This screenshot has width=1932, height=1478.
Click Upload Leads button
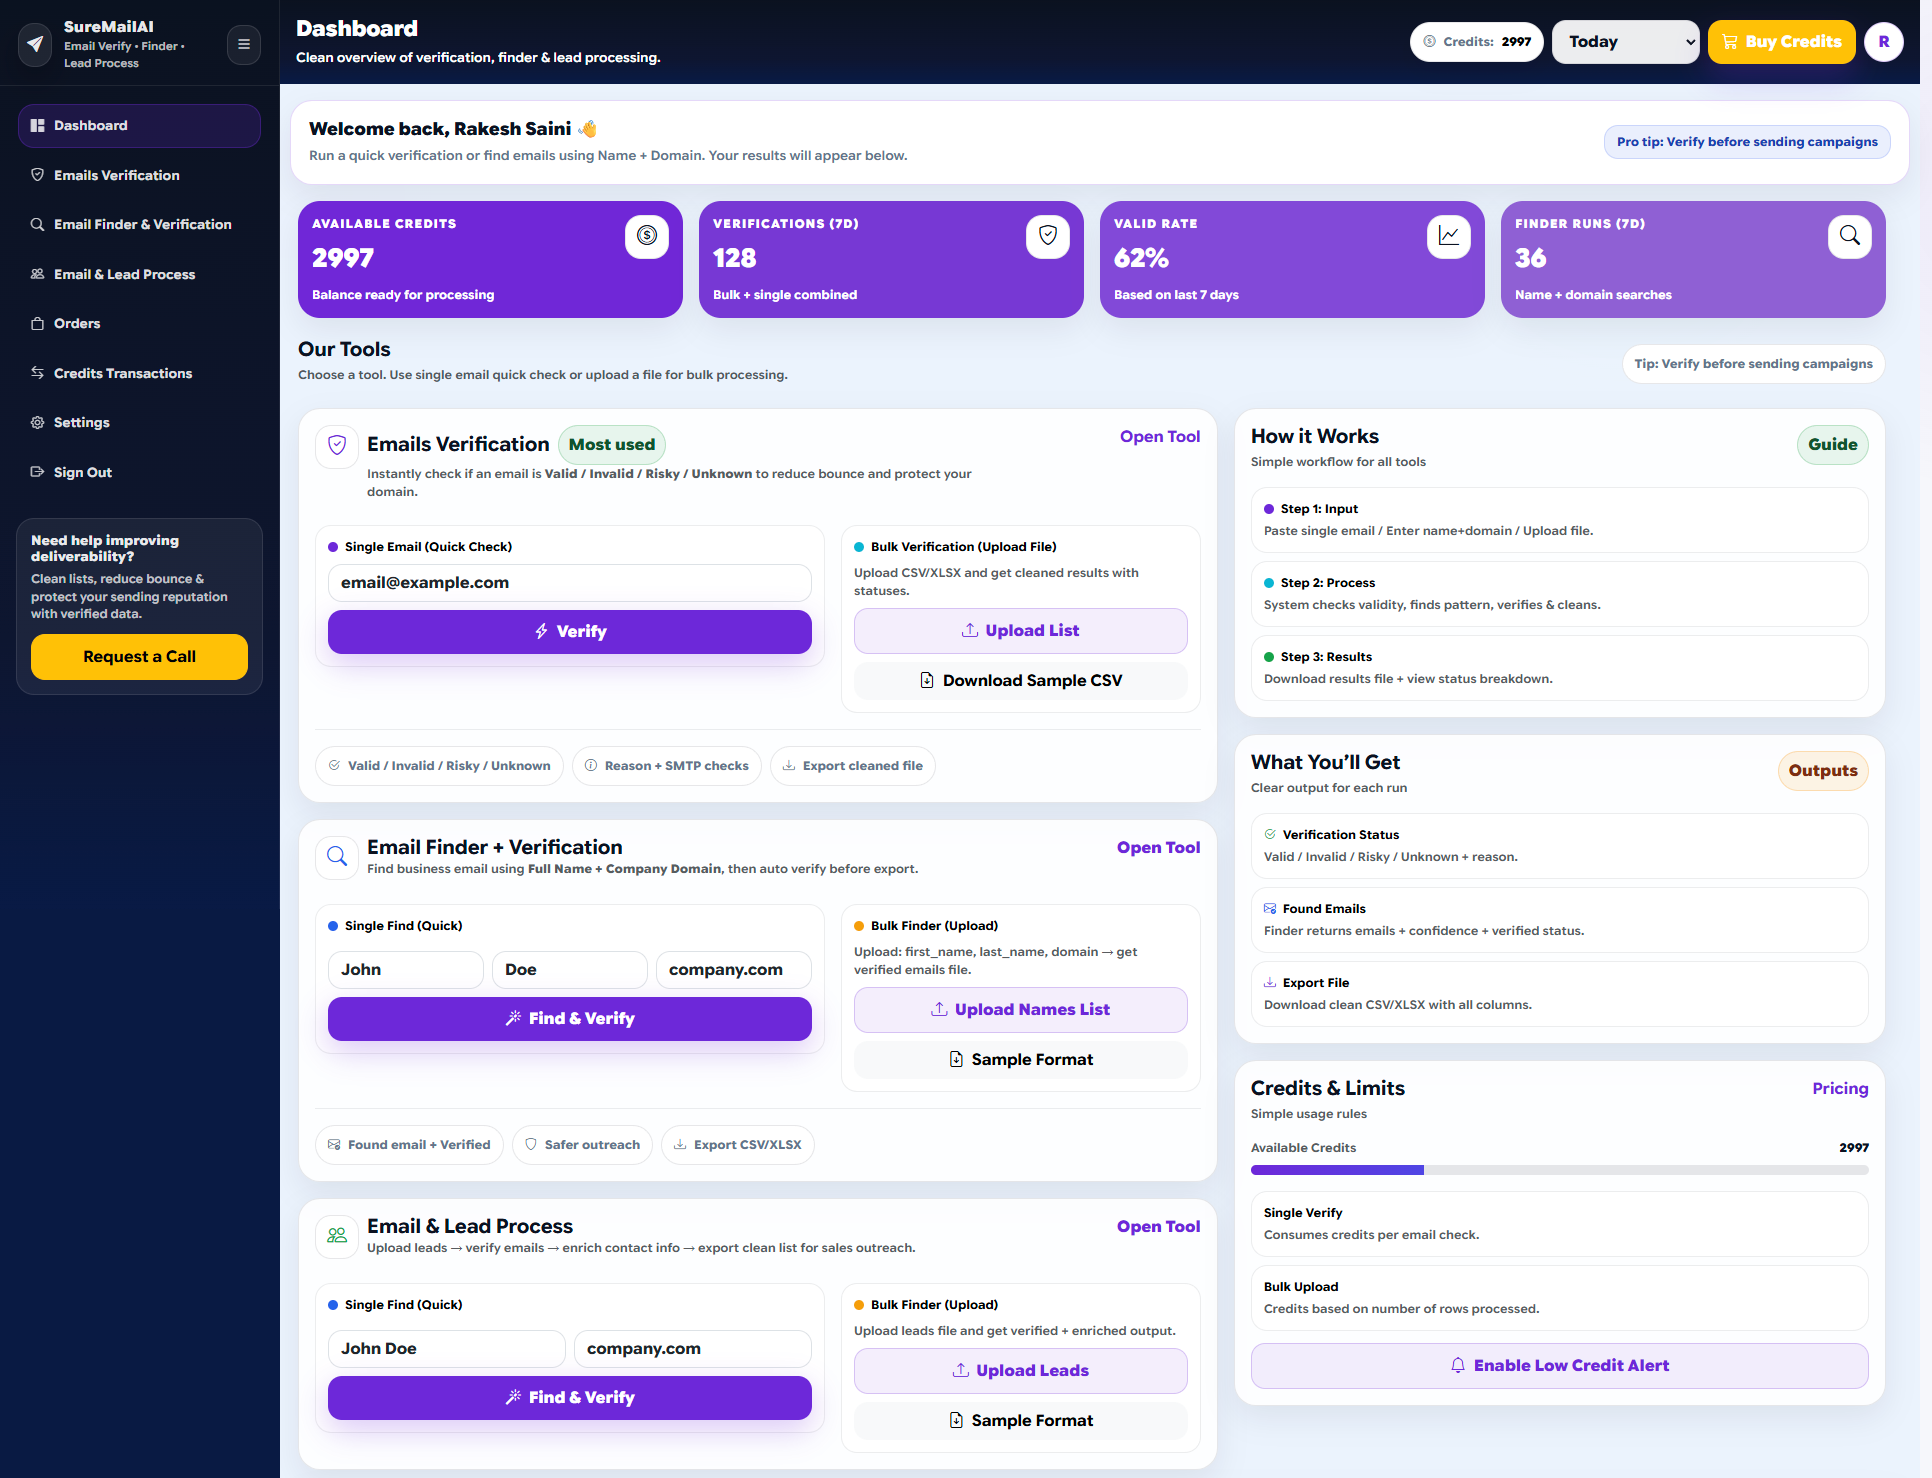point(1020,1371)
